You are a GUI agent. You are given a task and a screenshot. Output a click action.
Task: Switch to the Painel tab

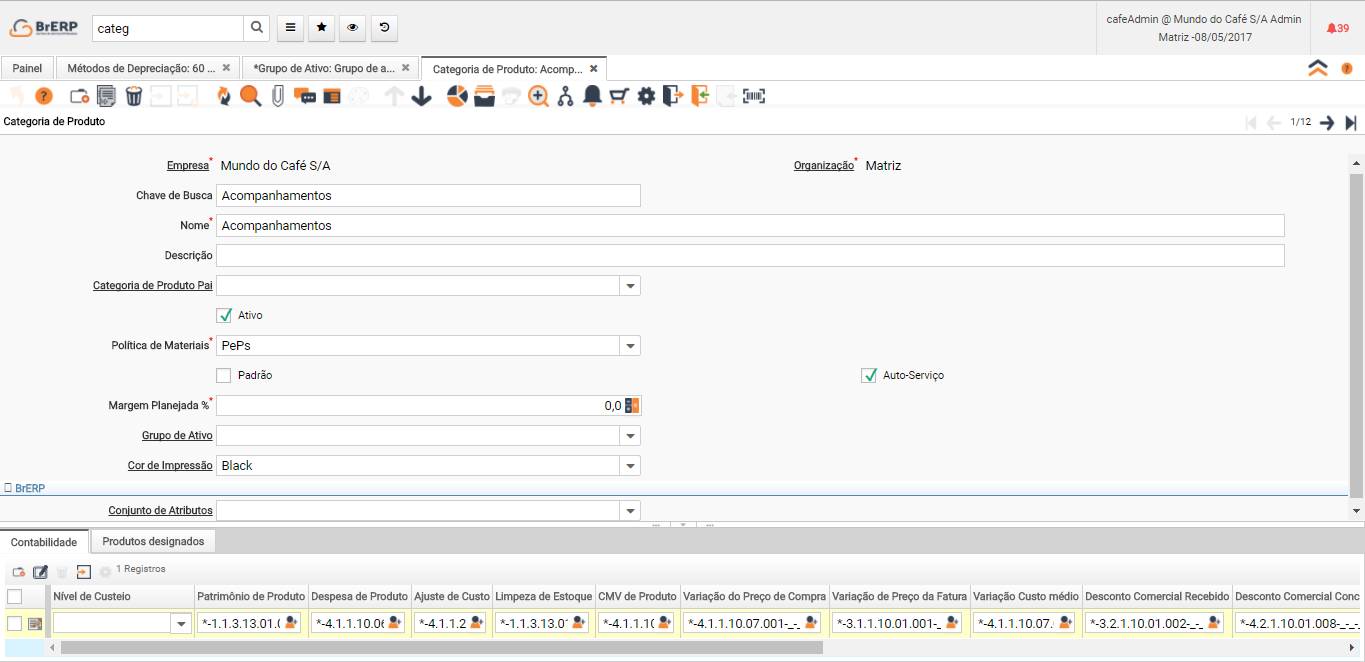point(28,68)
